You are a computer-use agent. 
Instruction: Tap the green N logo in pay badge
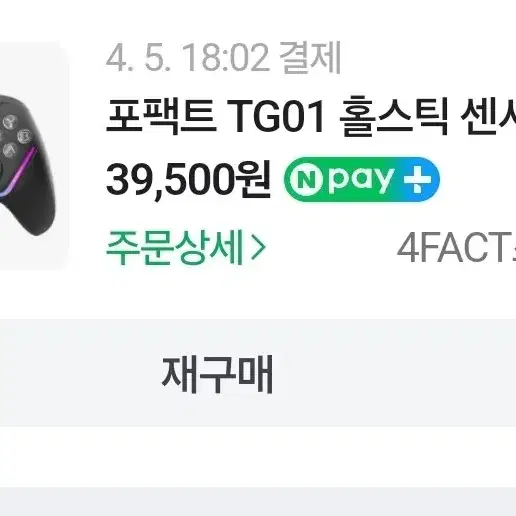click(x=306, y=179)
